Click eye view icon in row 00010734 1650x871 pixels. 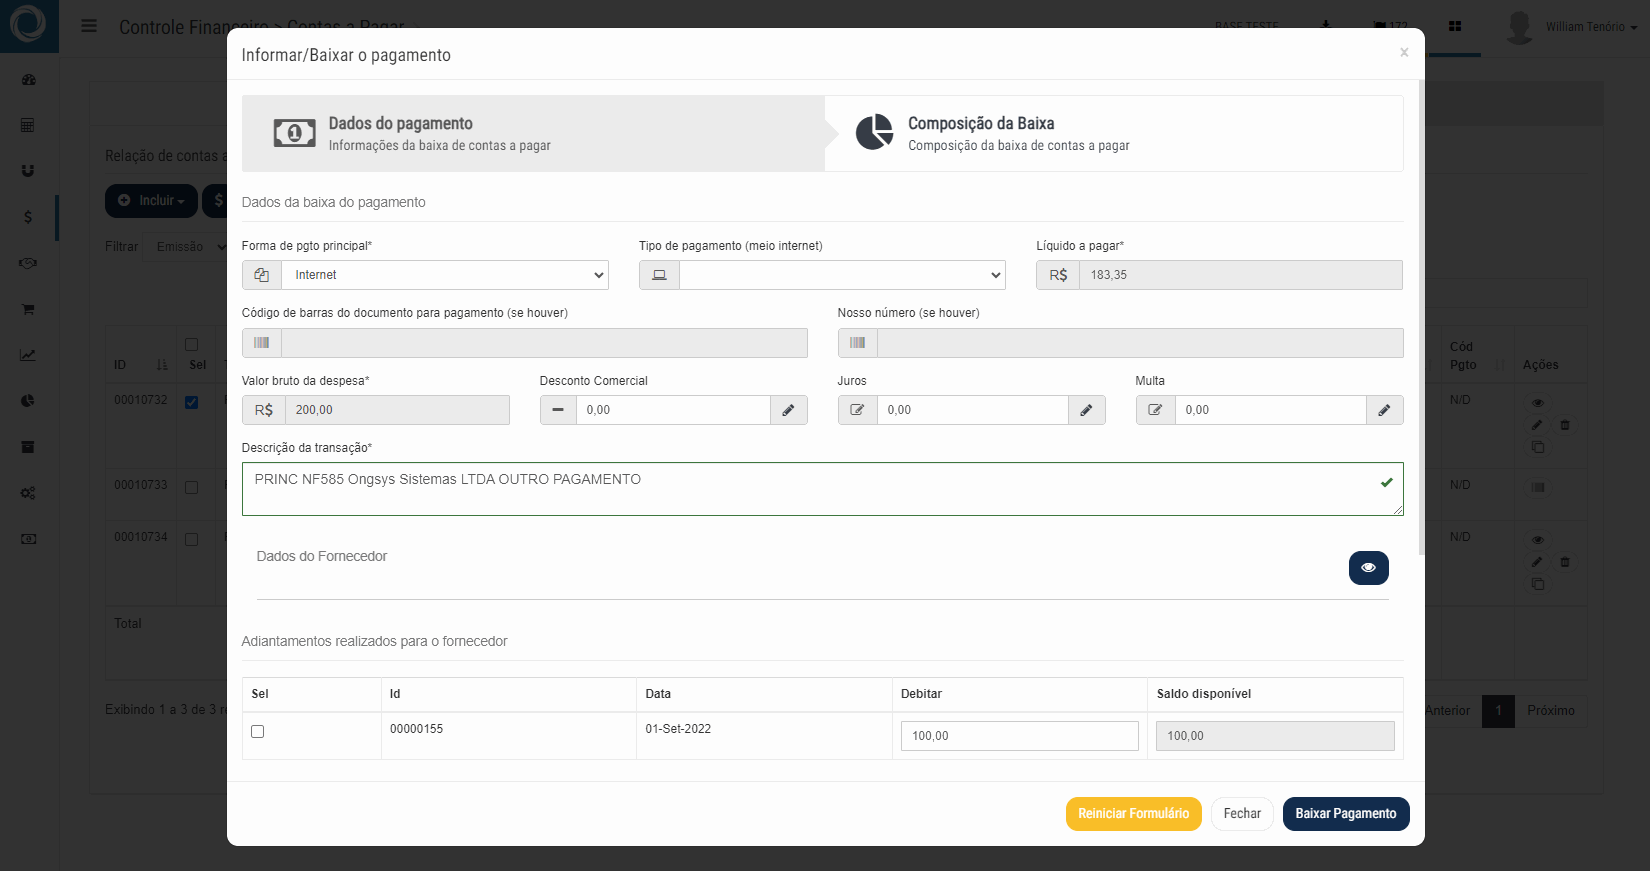1537,540
